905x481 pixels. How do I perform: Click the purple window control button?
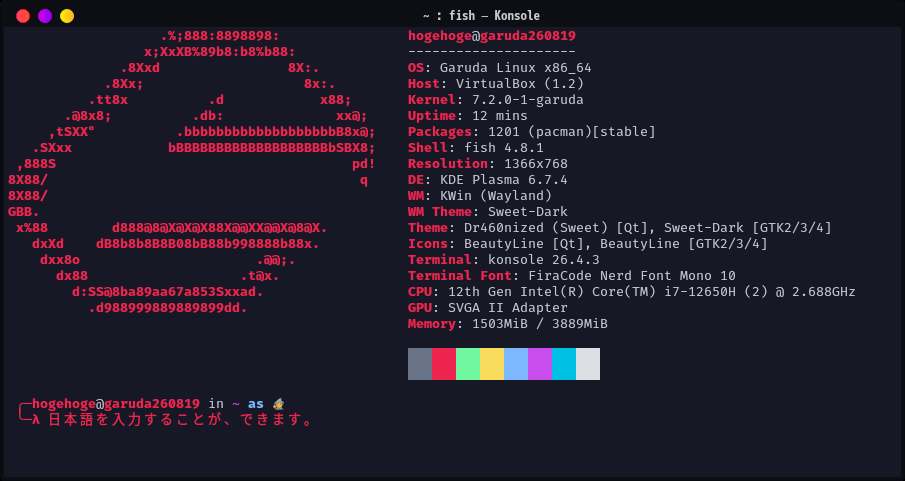tap(45, 16)
